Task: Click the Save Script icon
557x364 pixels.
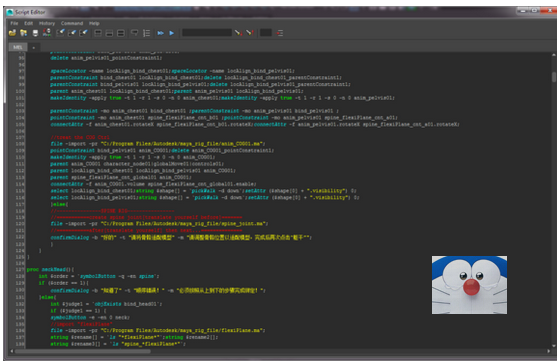Action: [35, 33]
